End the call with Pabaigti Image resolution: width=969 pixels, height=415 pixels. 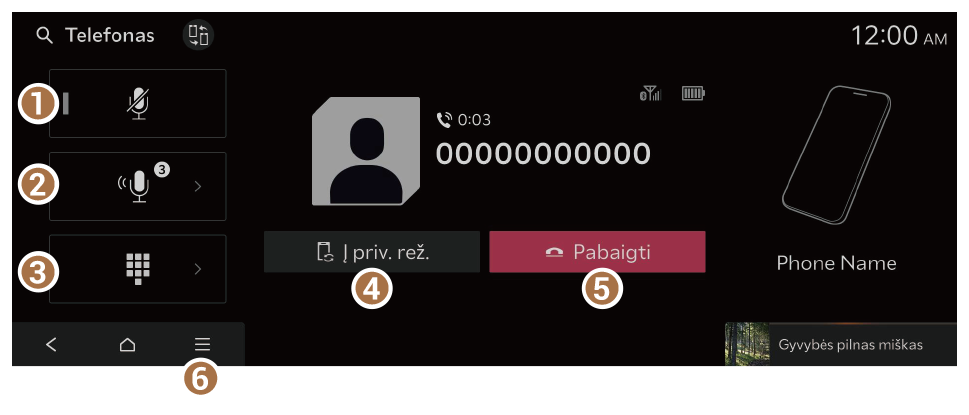click(597, 252)
